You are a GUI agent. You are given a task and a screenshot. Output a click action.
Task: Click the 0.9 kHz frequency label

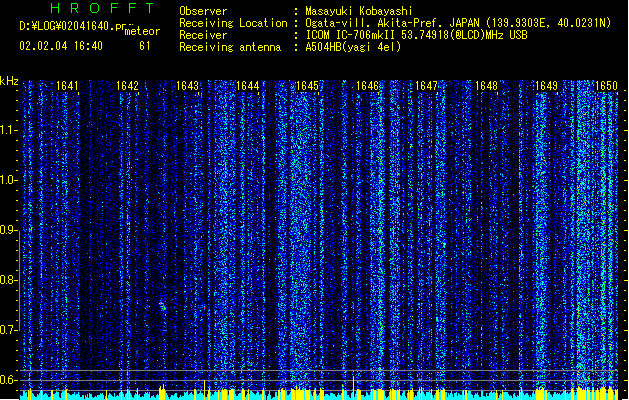8,230
